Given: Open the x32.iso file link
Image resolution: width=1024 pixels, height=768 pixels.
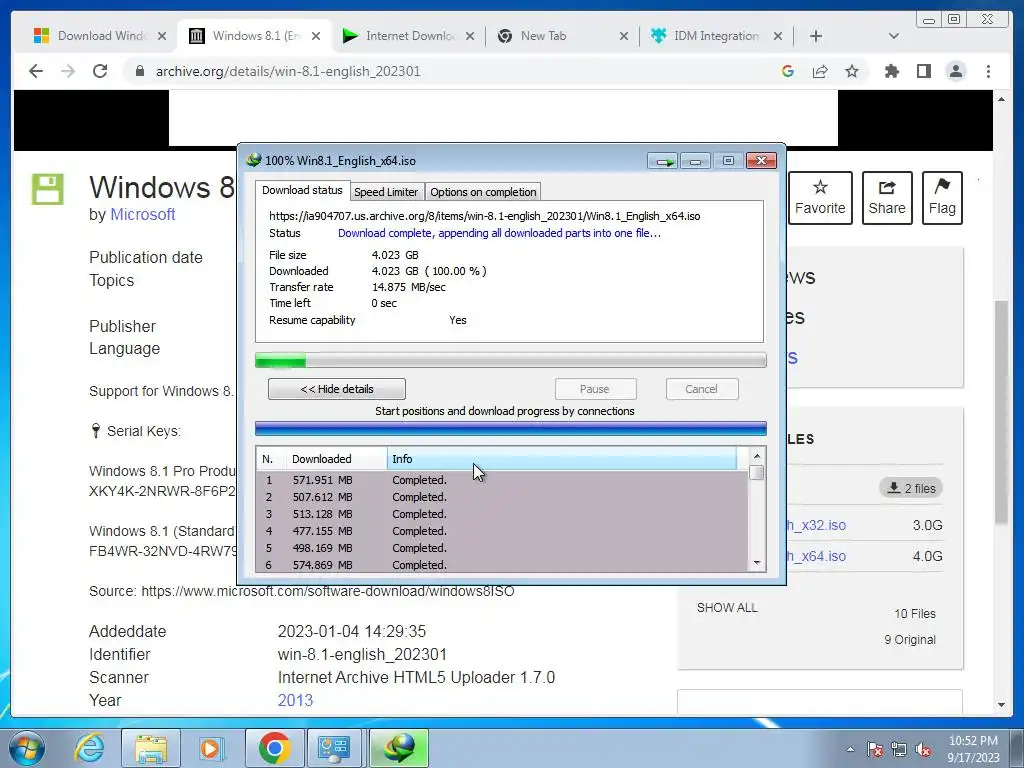Looking at the screenshot, I should tap(816, 525).
